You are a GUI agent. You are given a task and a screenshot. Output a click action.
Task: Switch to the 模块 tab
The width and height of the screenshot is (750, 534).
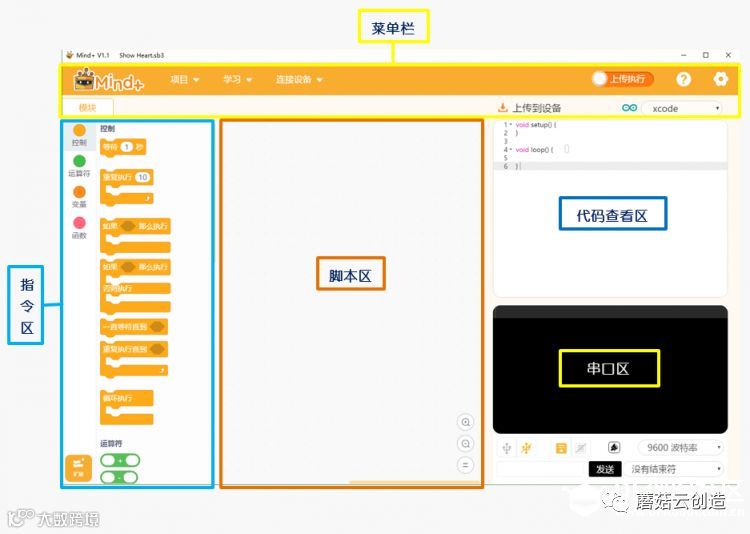pyautogui.click(x=88, y=108)
